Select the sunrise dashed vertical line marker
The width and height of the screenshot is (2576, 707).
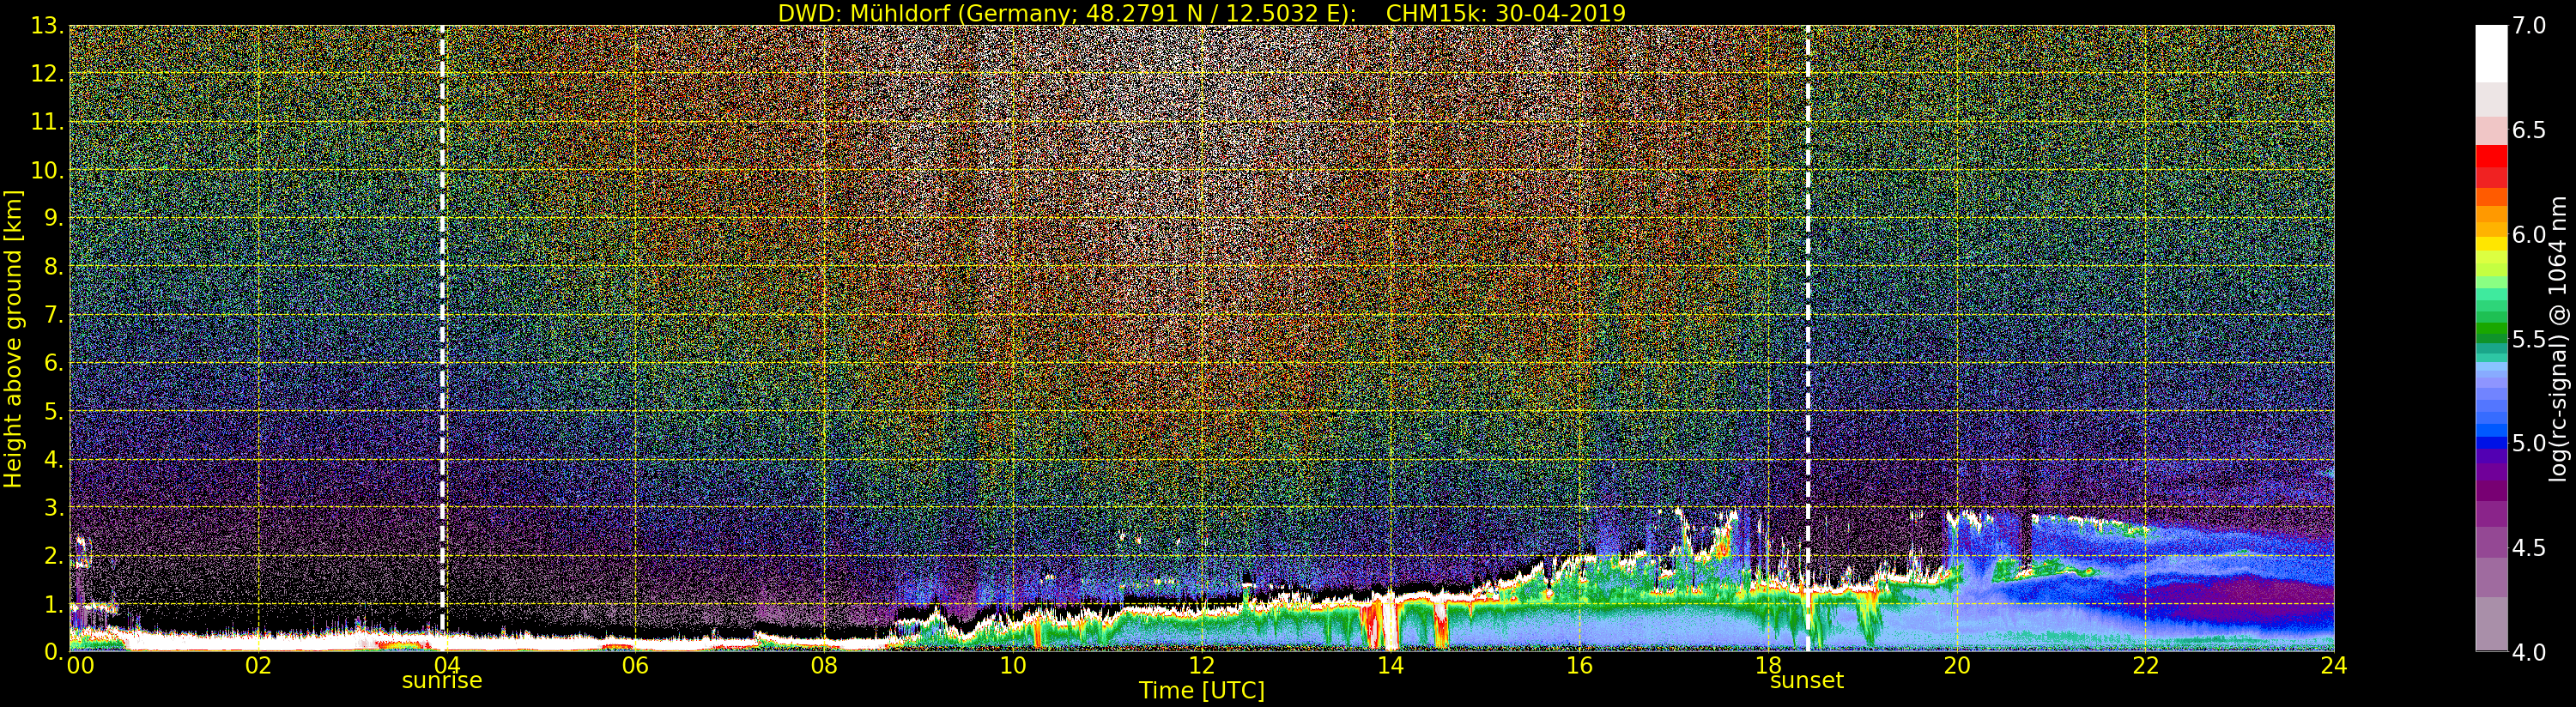click(x=442, y=338)
